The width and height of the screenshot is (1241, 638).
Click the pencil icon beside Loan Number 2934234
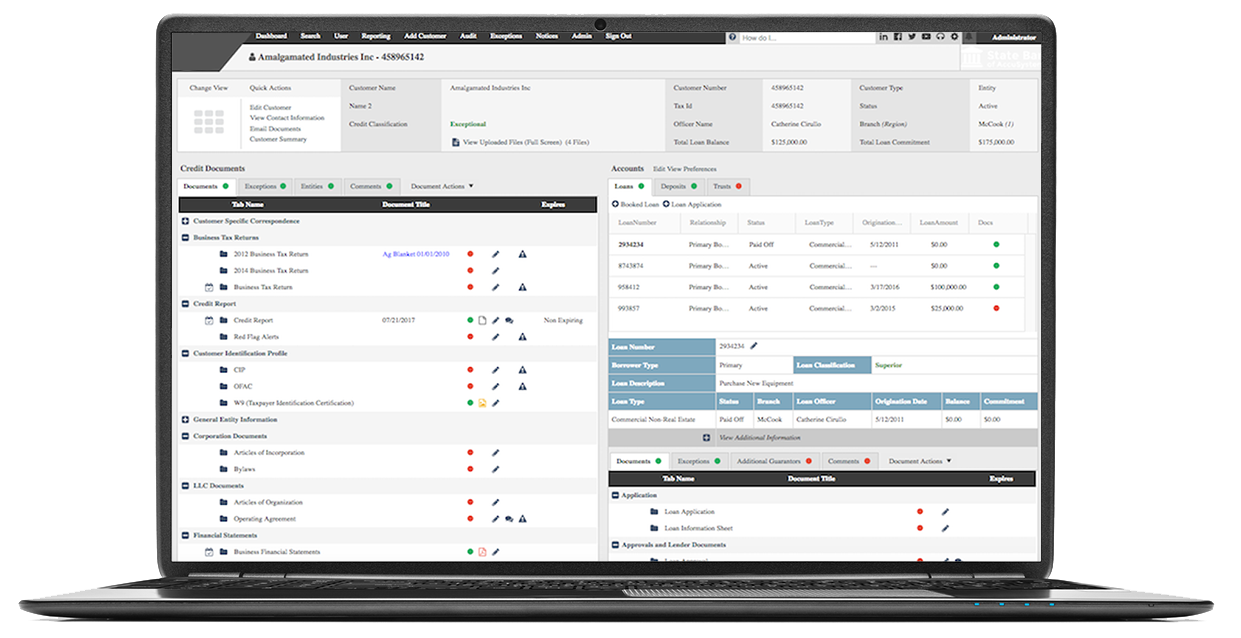(x=754, y=346)
